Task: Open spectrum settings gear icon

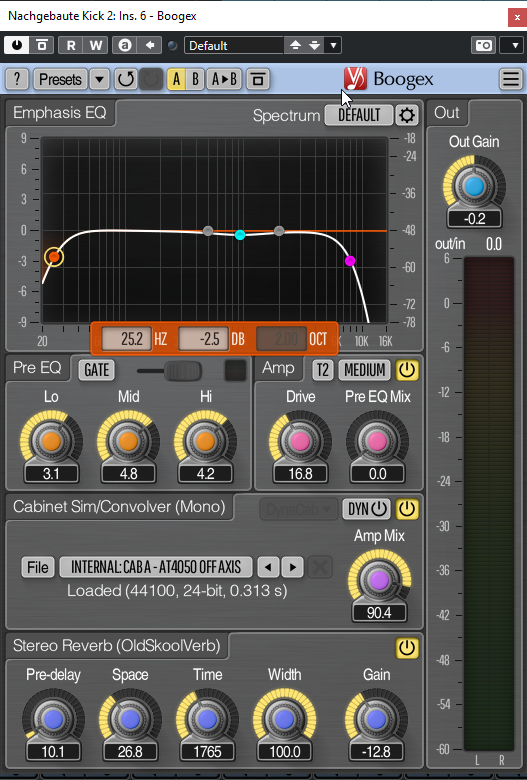Action: click(x=407, y=115)
